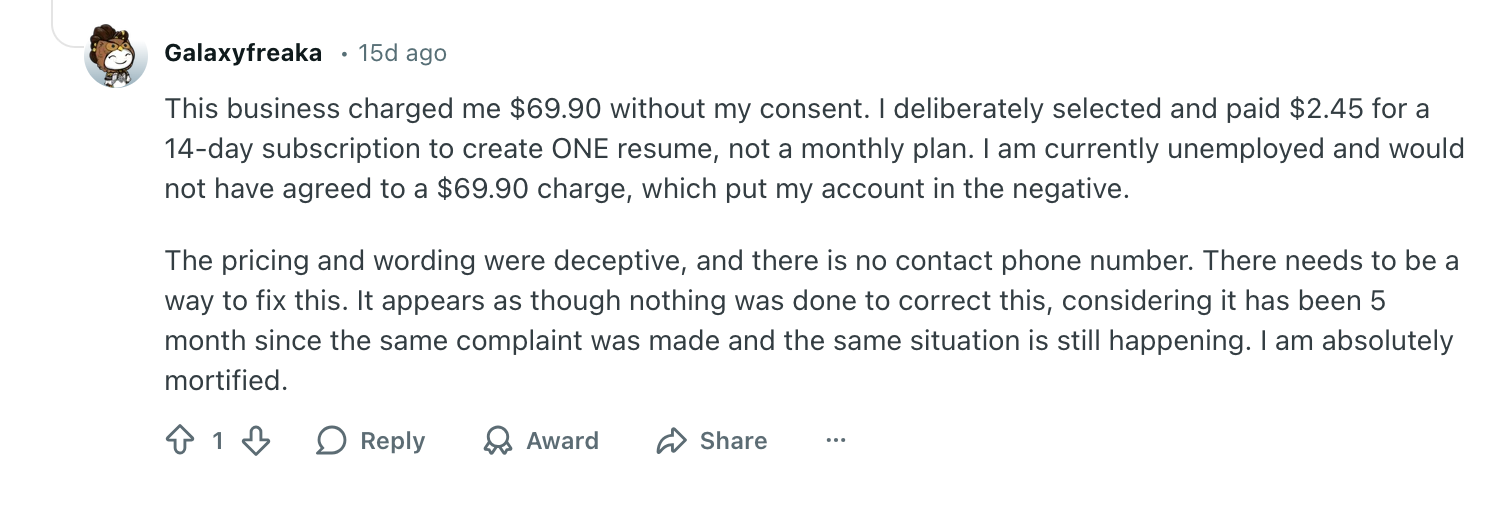Click the share arrow icon
1510x506 pixels.
pos(672,441)
